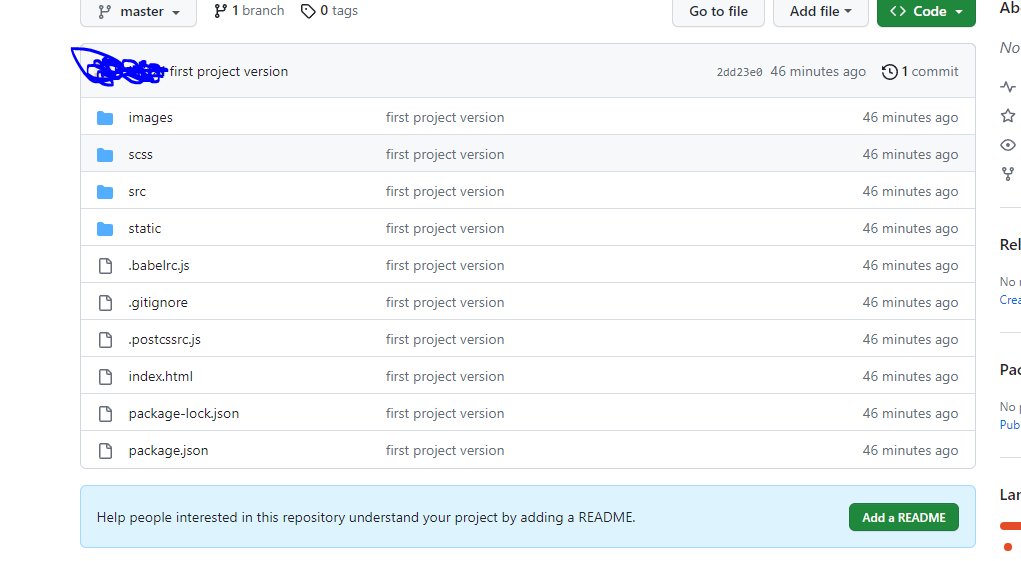
Task: Click the code brackets icon on Code button
Action: click(x=898, y=11)
